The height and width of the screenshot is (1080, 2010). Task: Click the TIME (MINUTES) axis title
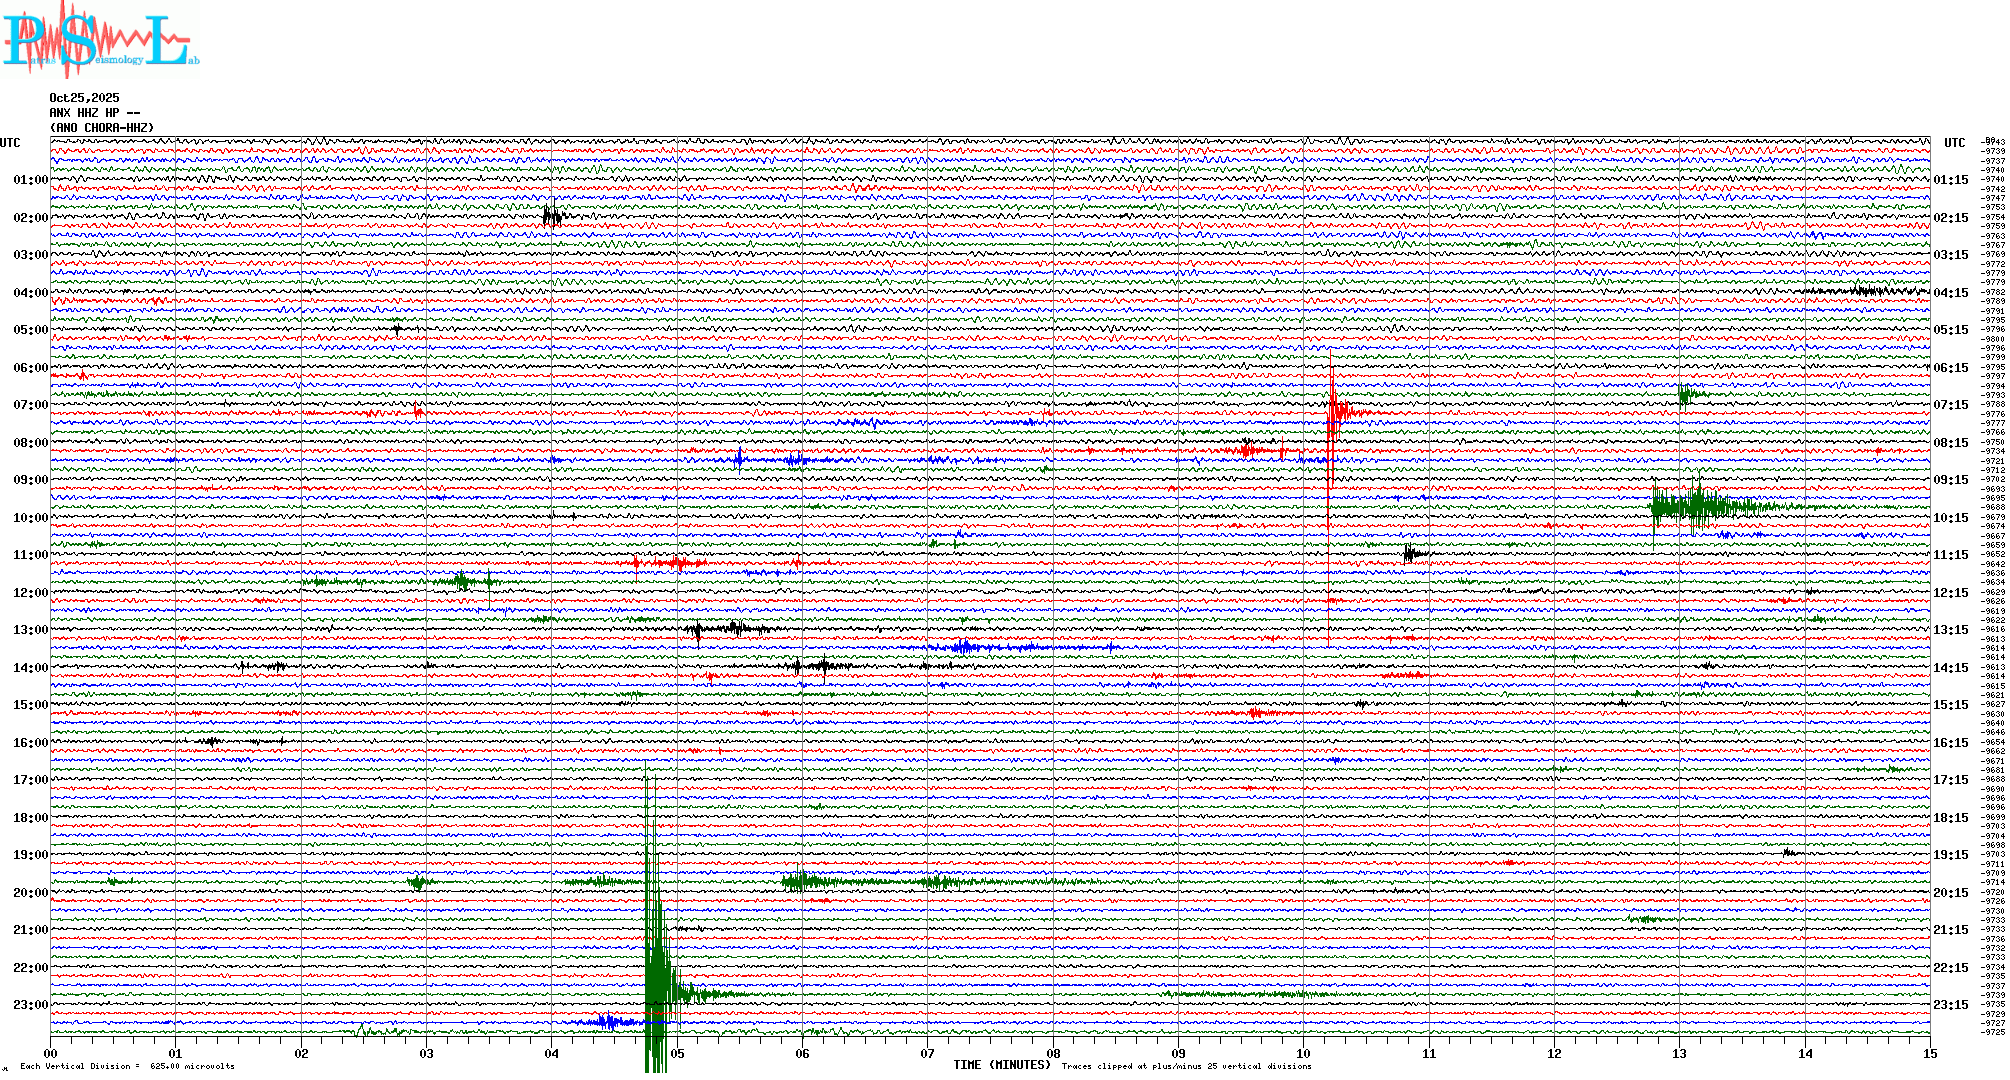(x=1002, y=1065)
